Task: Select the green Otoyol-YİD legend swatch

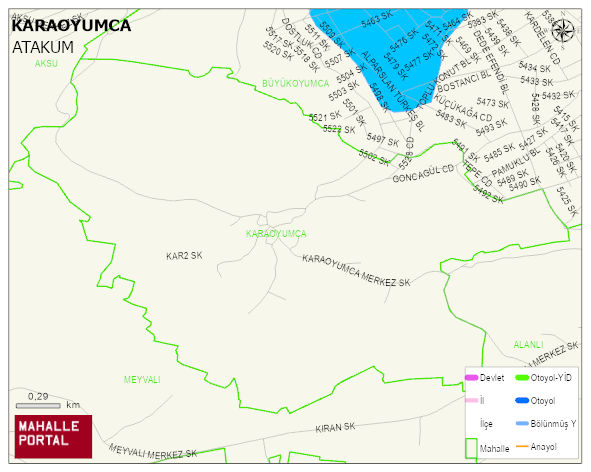Action: 522,377
